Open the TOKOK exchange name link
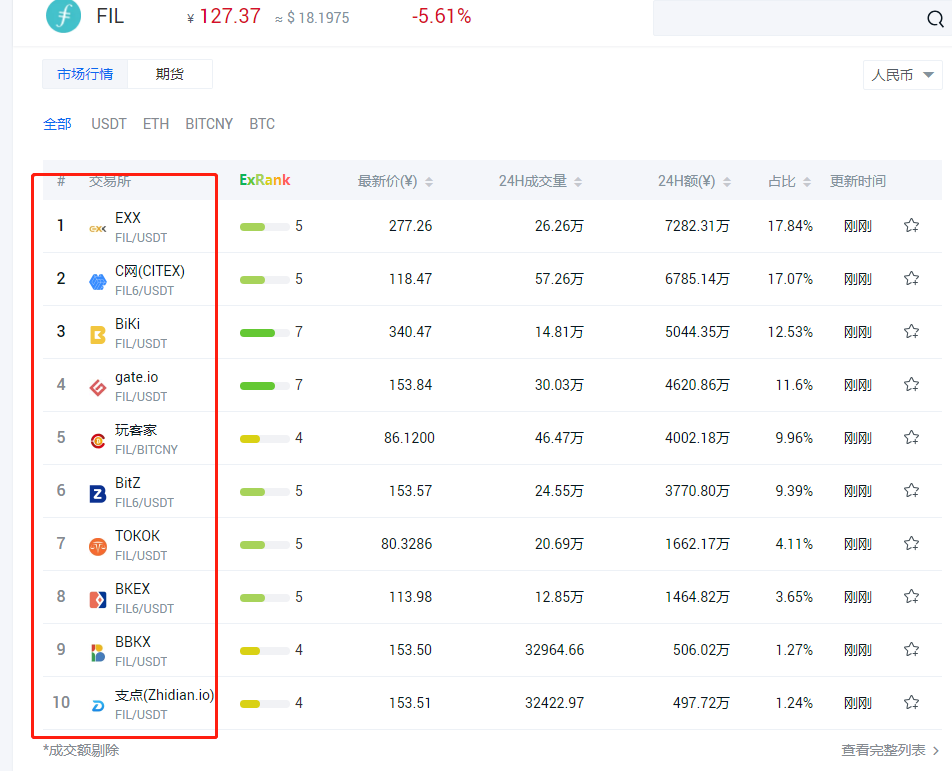952x771 pixels. (x=138, y=535)
